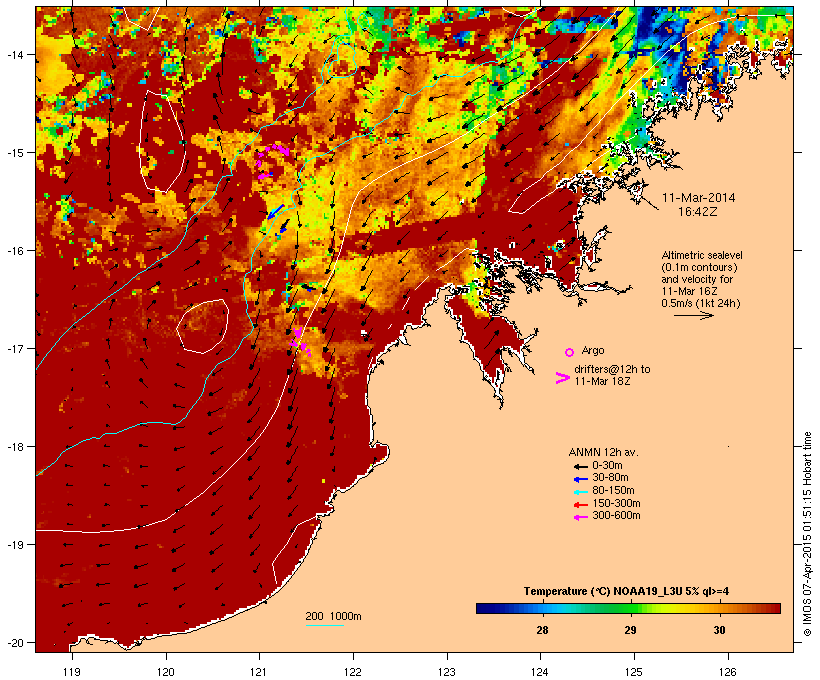The width and height of the screenshot is (820, 680).
Task: Click the ANMN 12h av. legend heading
Action: click(603, 452)
